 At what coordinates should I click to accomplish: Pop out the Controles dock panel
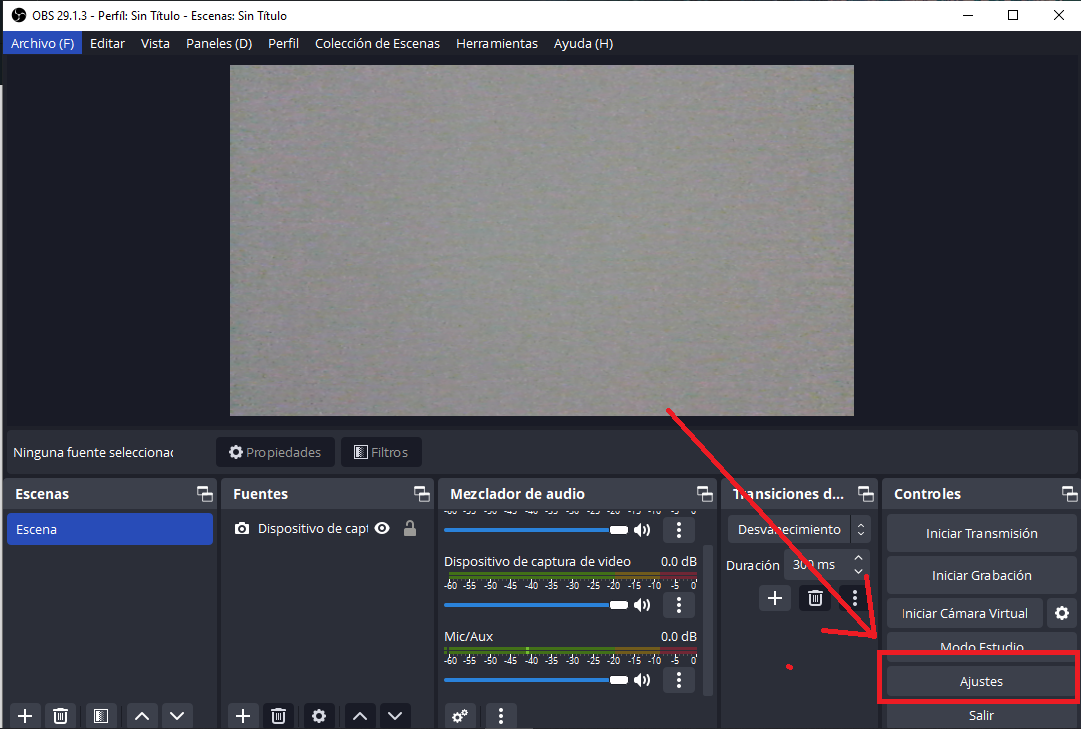[x=1069, y=494]
